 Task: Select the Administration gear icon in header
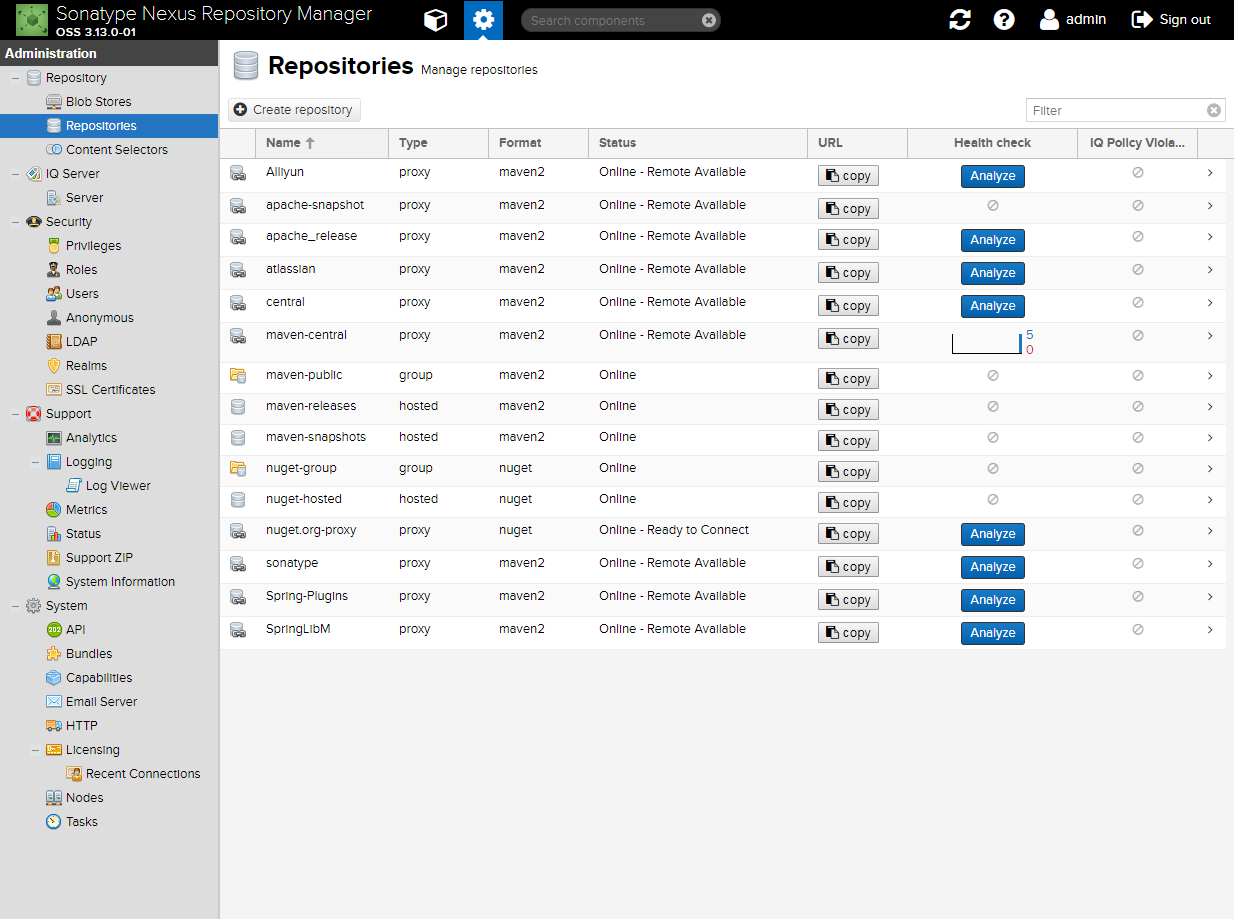484,20
